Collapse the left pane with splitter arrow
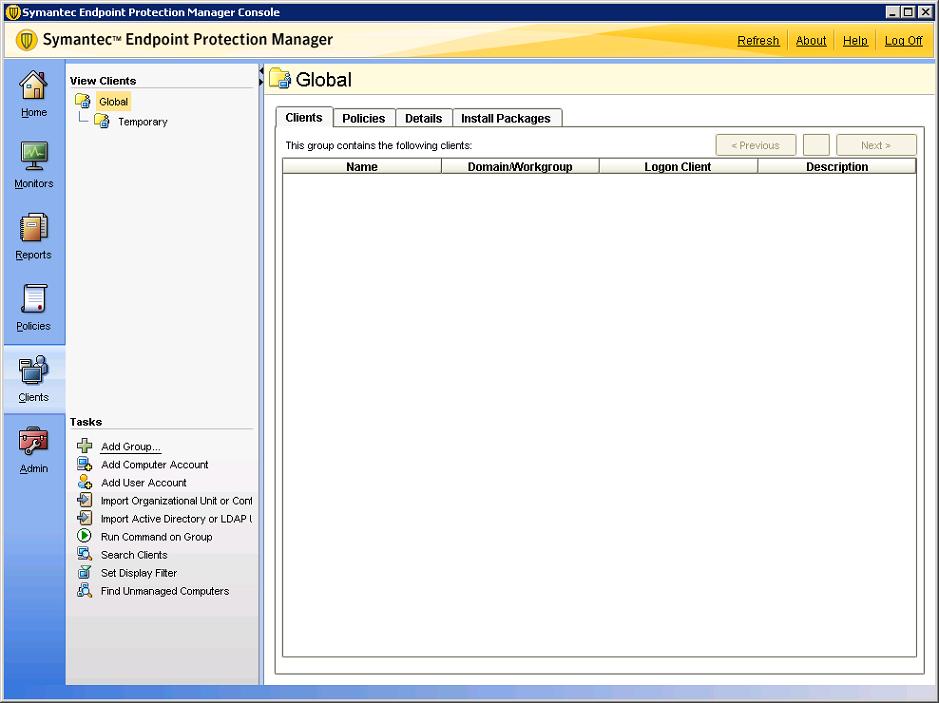 pyautogui.click(x=261, y=71)
